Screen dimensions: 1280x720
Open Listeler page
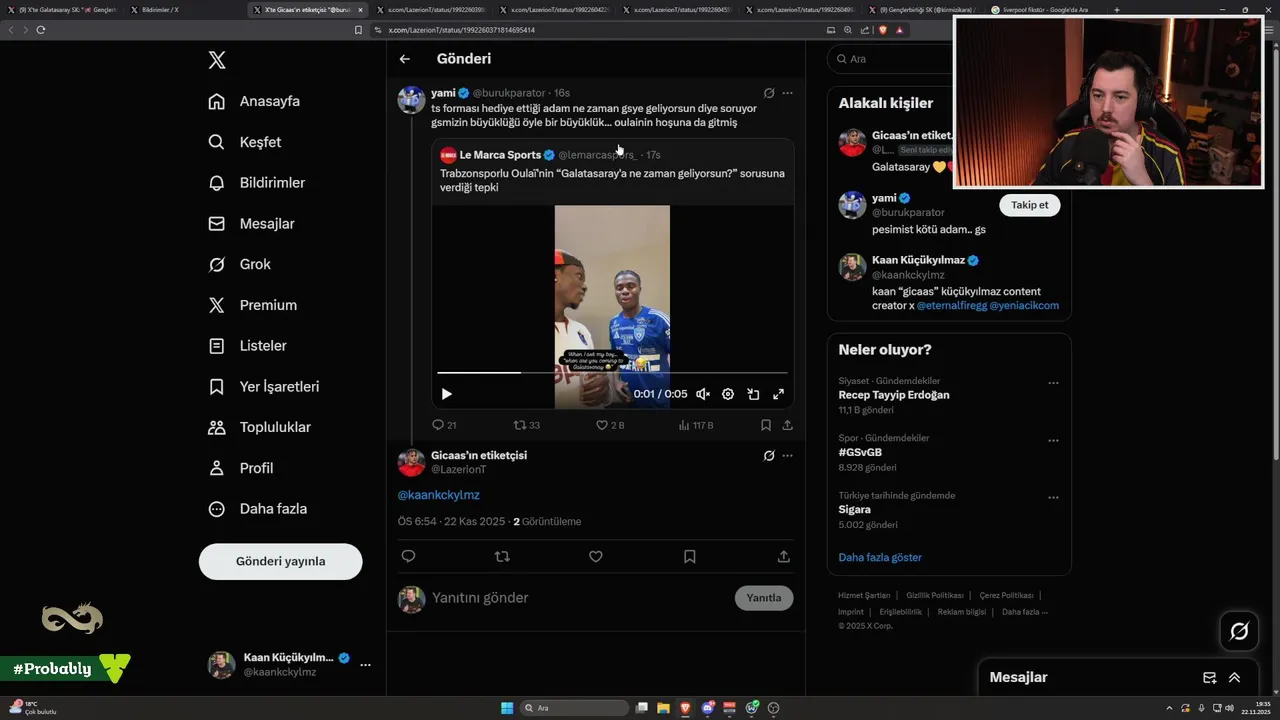[247, 346]
